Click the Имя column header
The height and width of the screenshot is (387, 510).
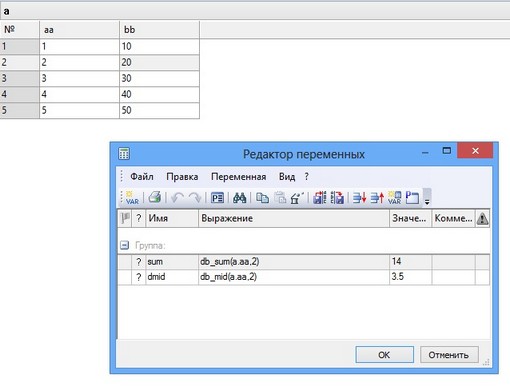click(x=172, y=218)
